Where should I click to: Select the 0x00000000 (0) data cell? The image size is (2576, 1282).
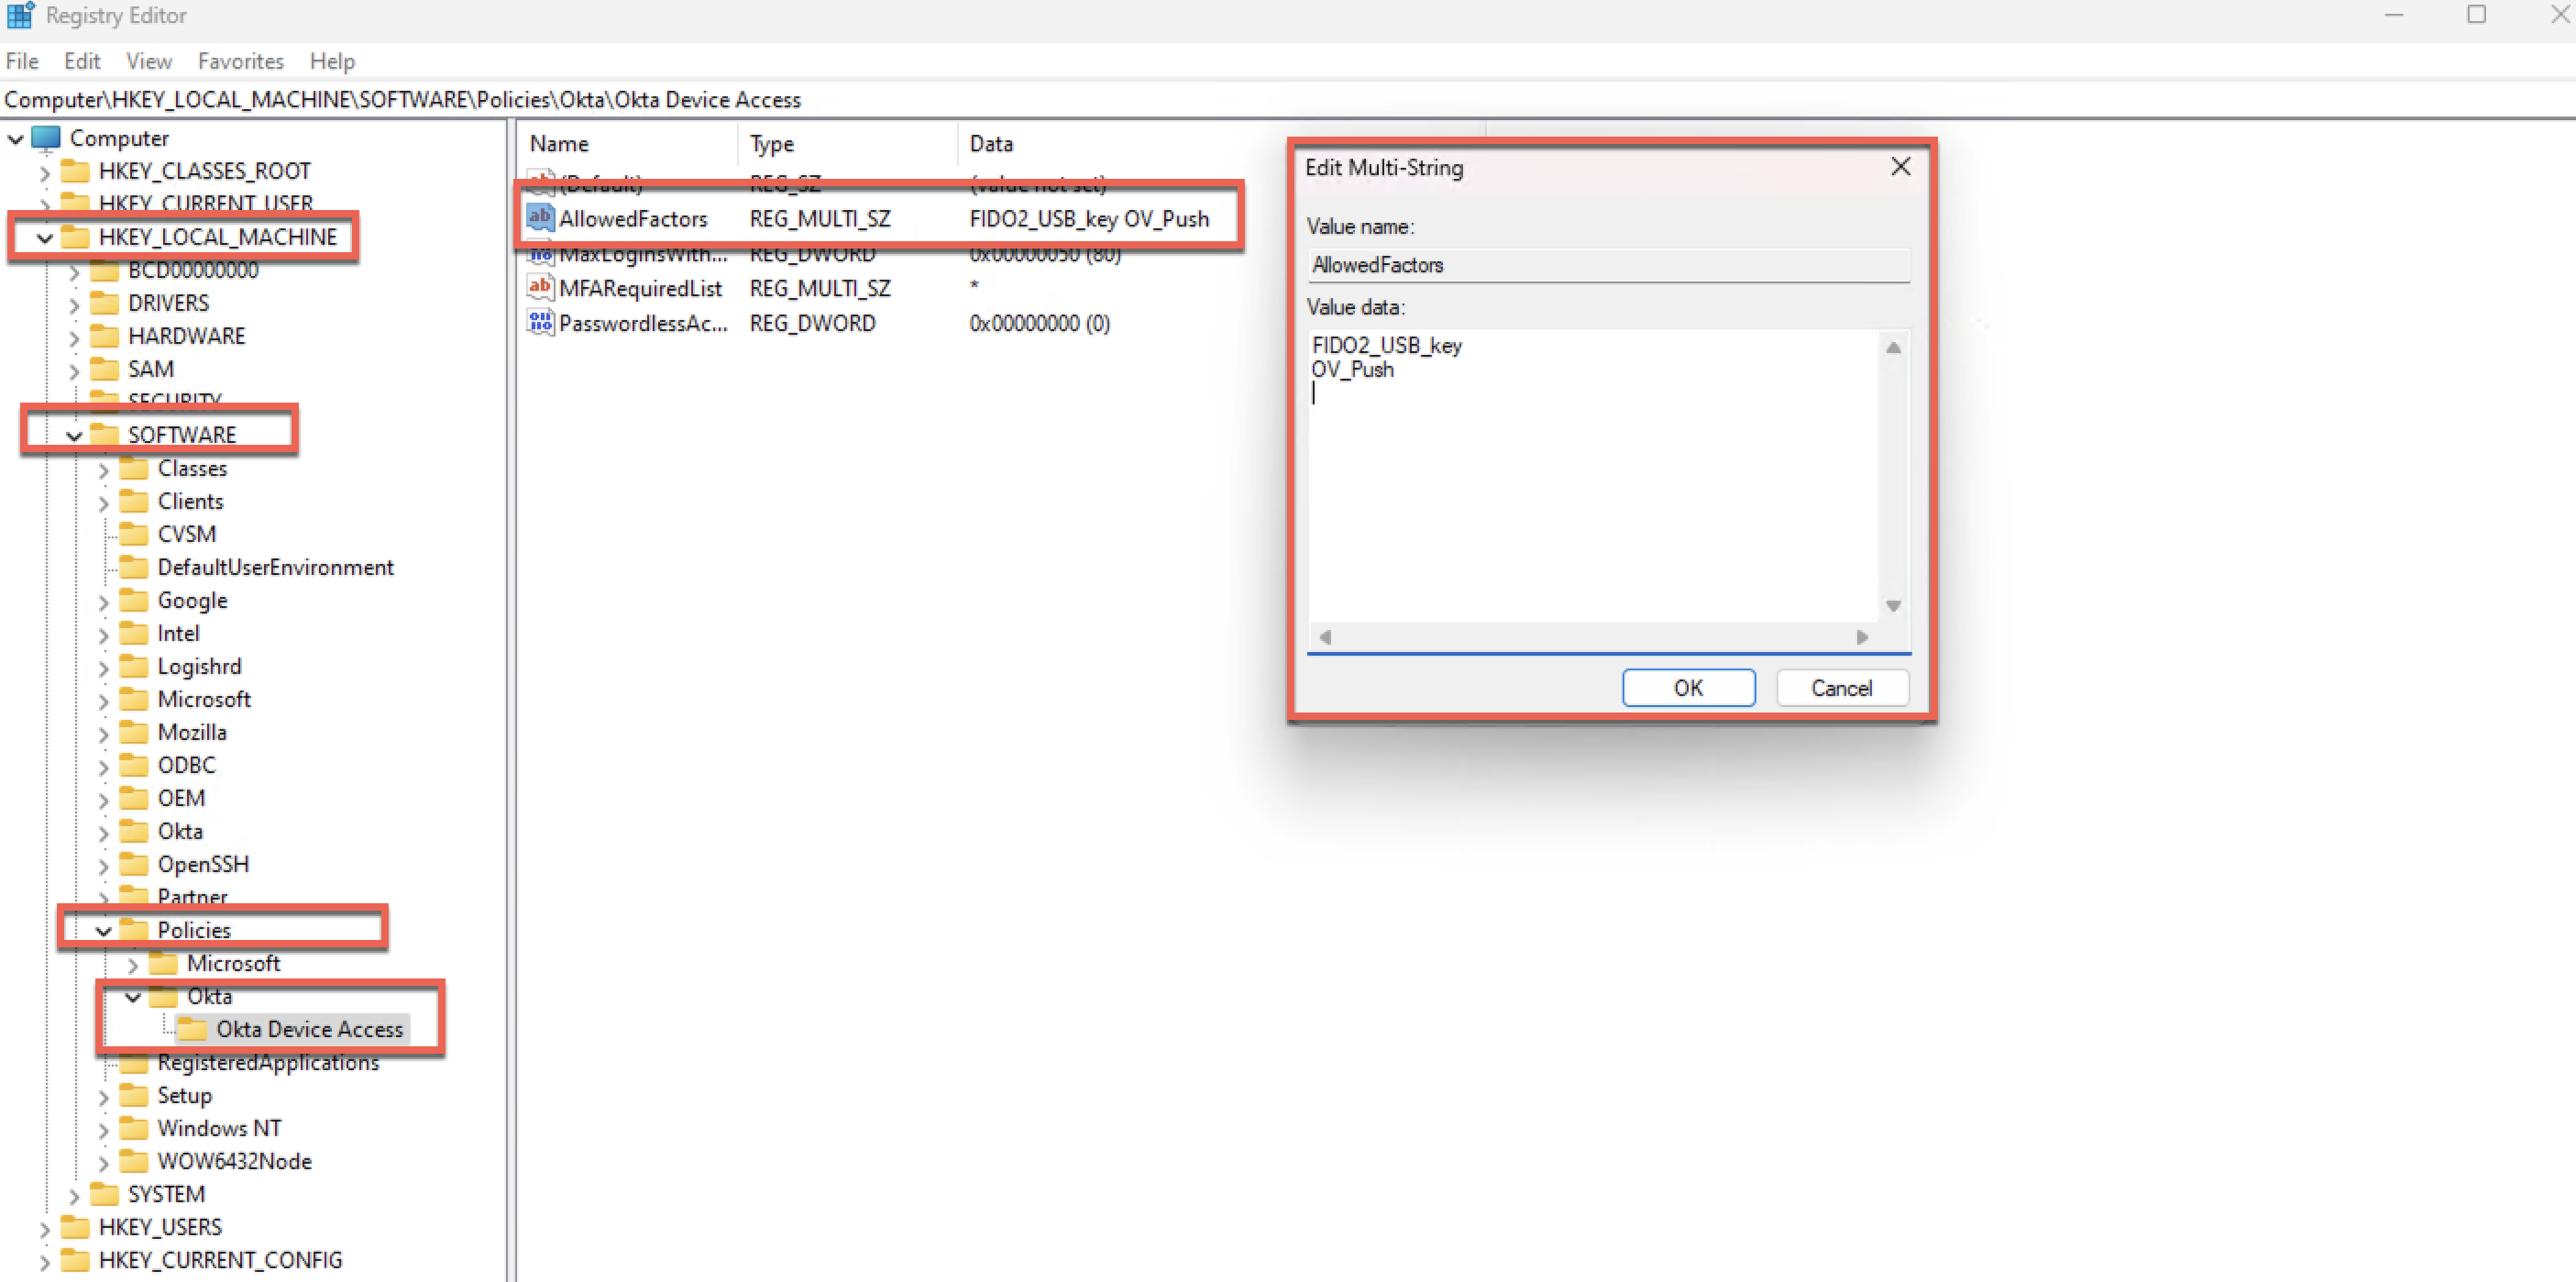tap(1039, 323)
